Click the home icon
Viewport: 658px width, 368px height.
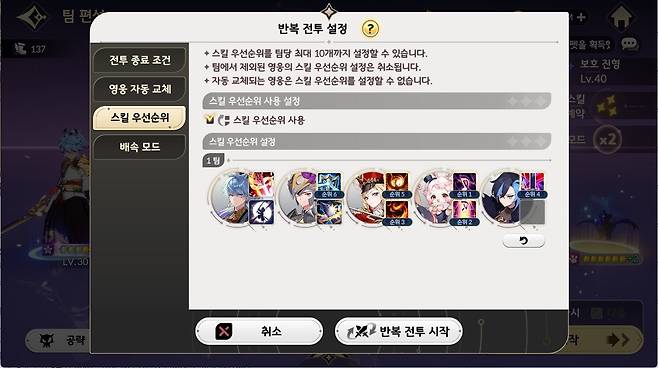tap(621, 18)
